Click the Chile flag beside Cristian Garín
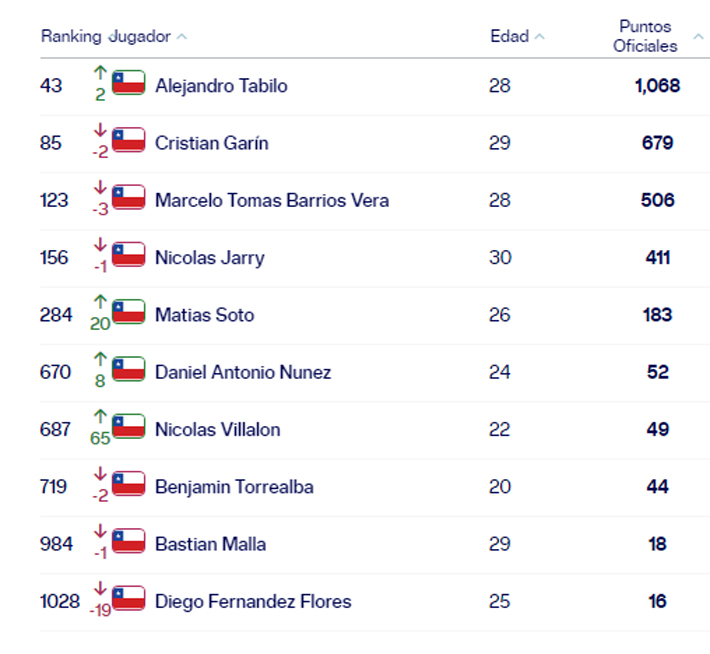Screen dimensions: 710x654 129,140
